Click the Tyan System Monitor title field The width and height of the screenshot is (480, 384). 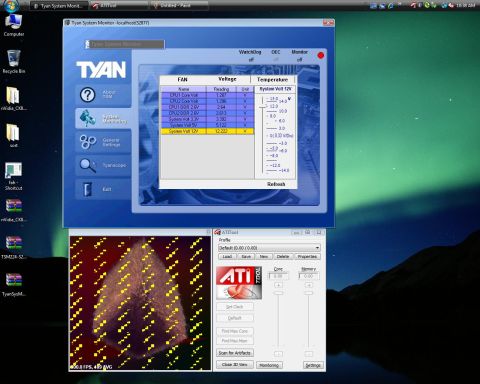[125, 44]
